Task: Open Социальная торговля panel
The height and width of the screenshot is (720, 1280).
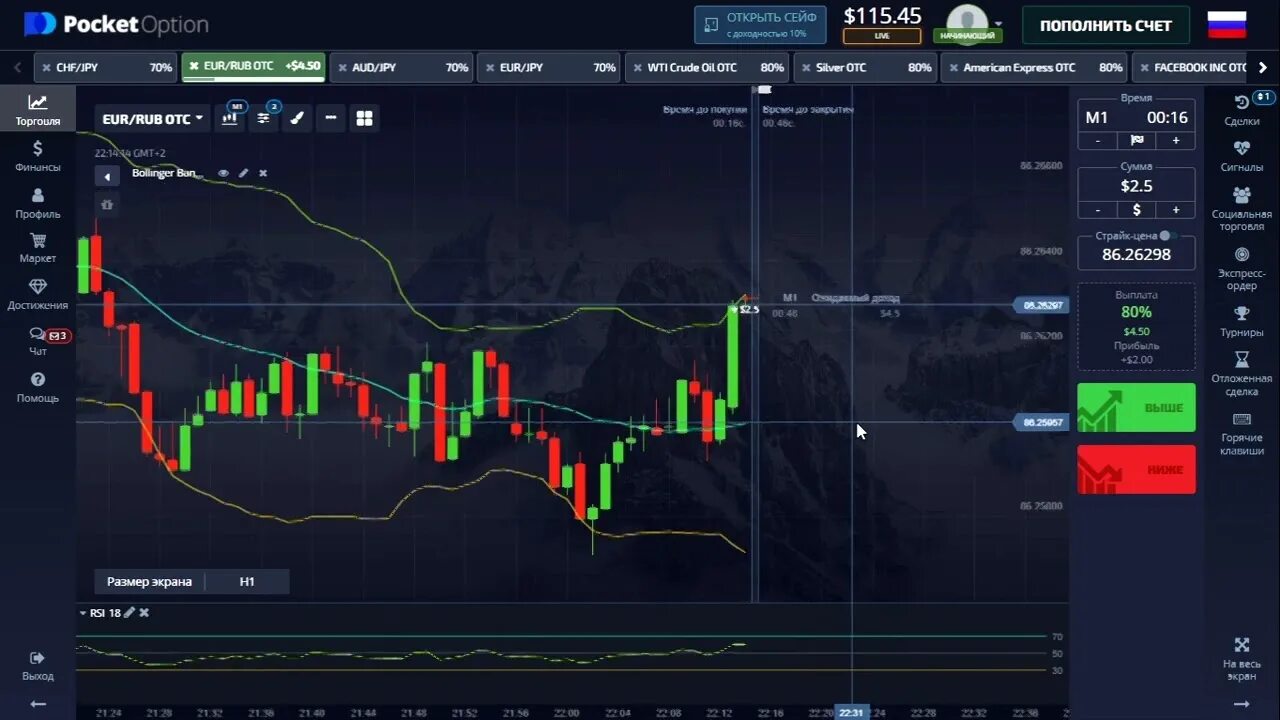Action: 1242,208
